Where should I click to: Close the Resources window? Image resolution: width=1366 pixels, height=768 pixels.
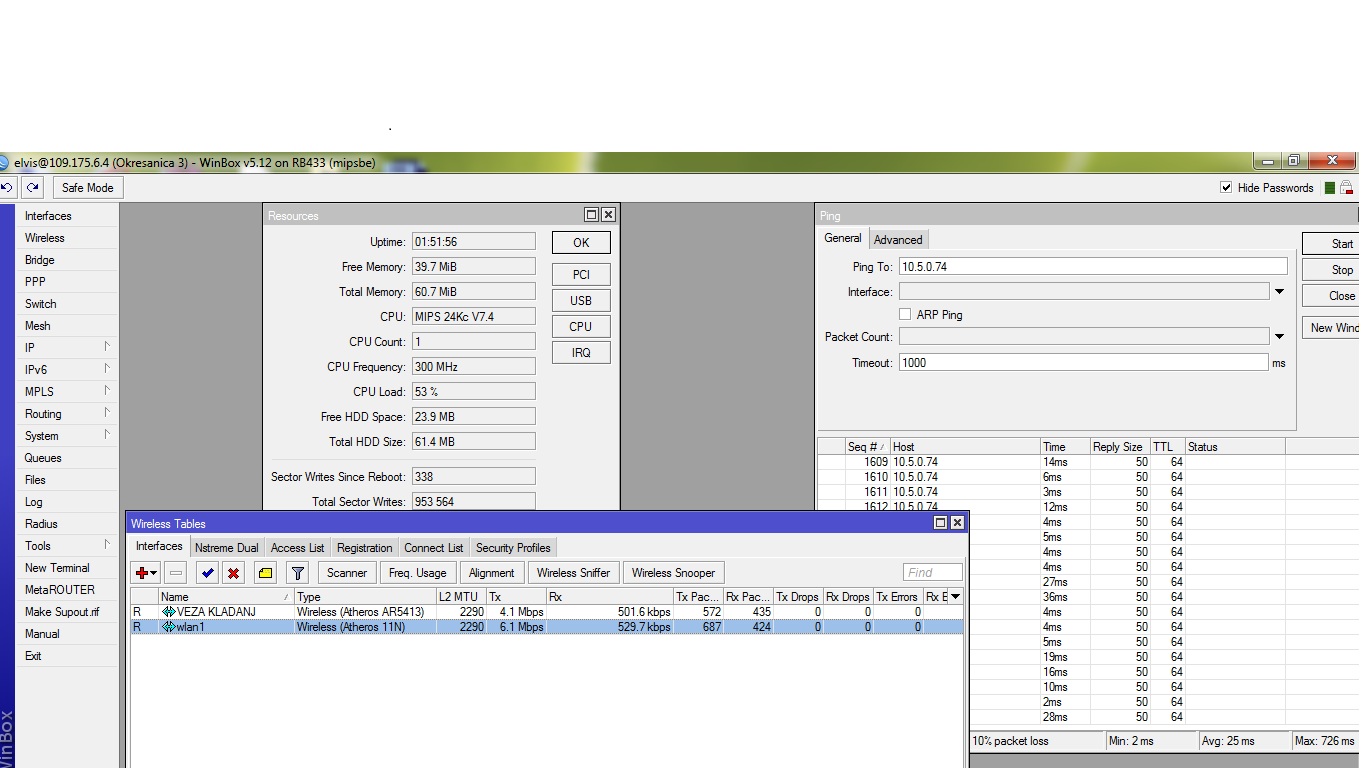click(x=608, y=215)
